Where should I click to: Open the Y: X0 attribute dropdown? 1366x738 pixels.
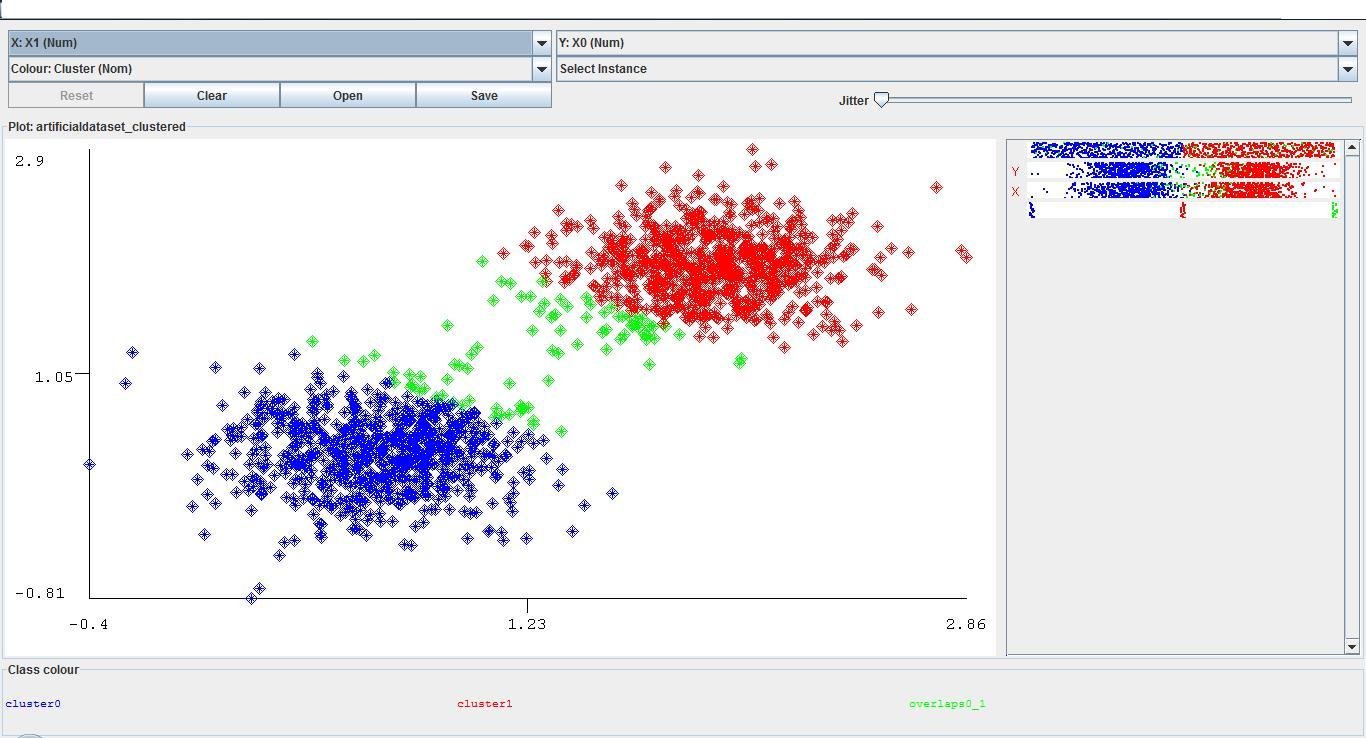point(1349,42)
